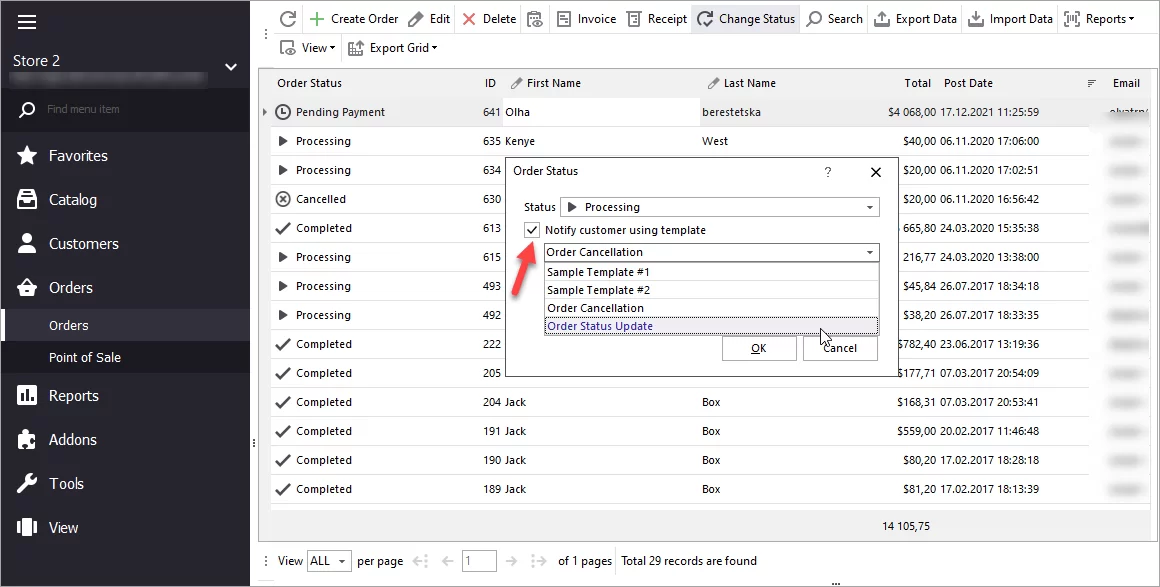The image size is (1160, 587).
Task: Click the Import Data toolbar icon
Action: click(975, 19)
